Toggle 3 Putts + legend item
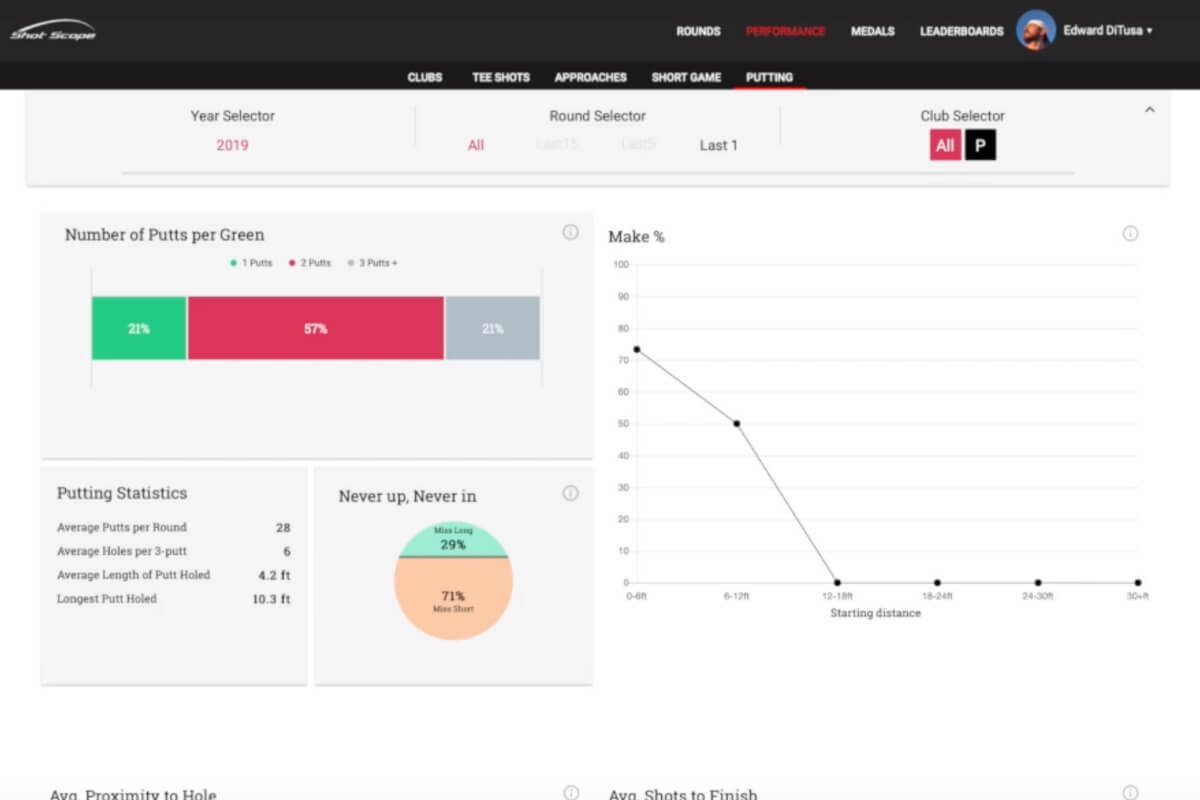 (x=372, y=263)
